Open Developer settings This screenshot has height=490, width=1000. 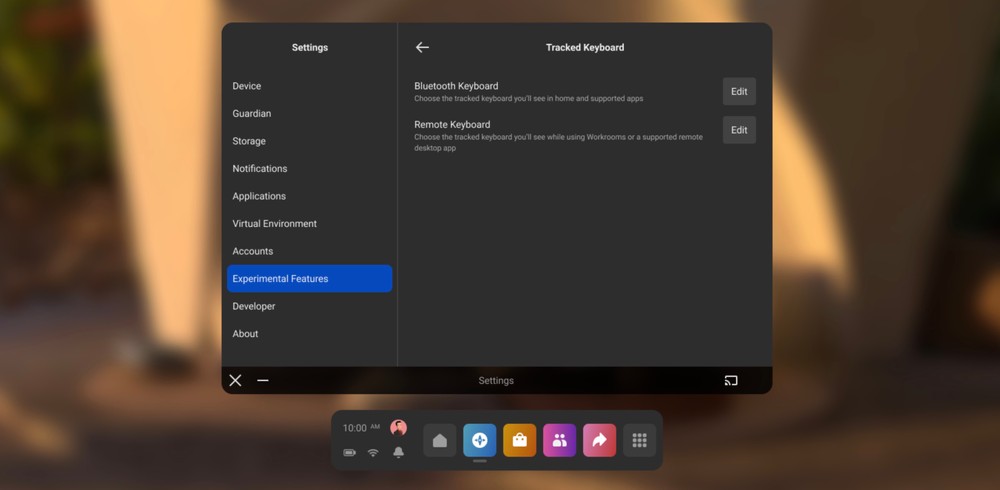[x=309, y=306]
